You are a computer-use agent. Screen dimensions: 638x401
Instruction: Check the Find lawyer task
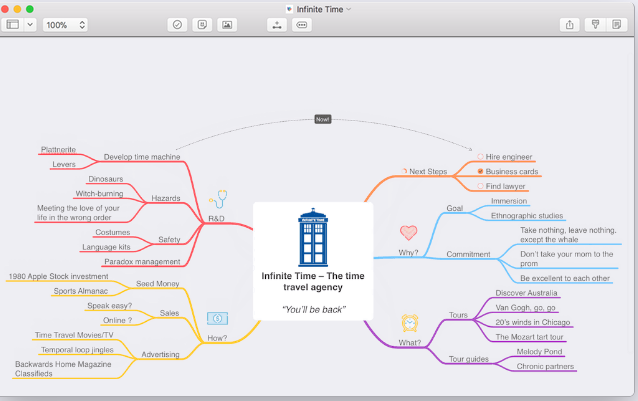(x=480, y=186)
